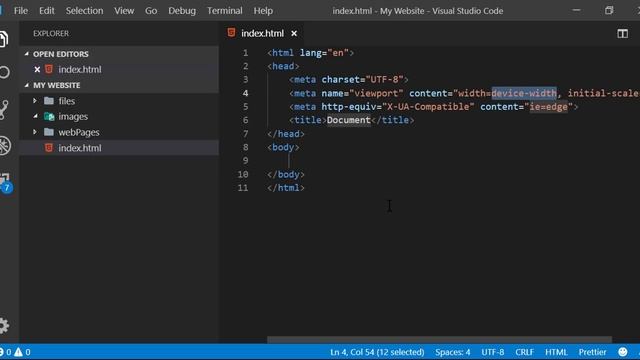Screen dimensions: 640x360
Task: Click line number 1 in gutter
Action: [246, 53]
